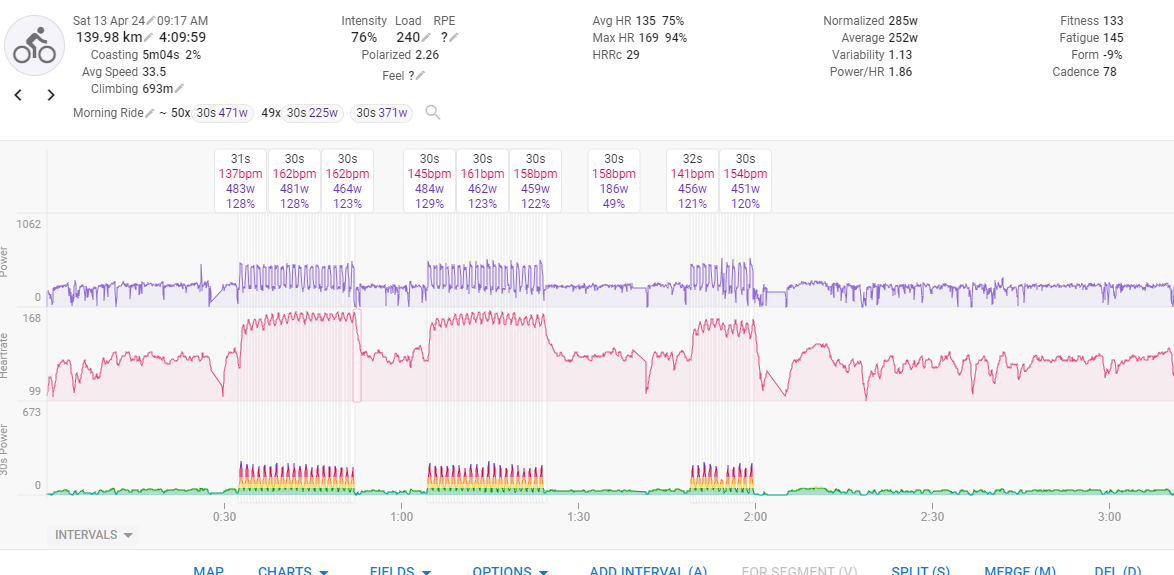The height and width of the screenshot is (575, 1174).
Task: Edit the Climbing 693m pencil icon
Action: [180, 89]
